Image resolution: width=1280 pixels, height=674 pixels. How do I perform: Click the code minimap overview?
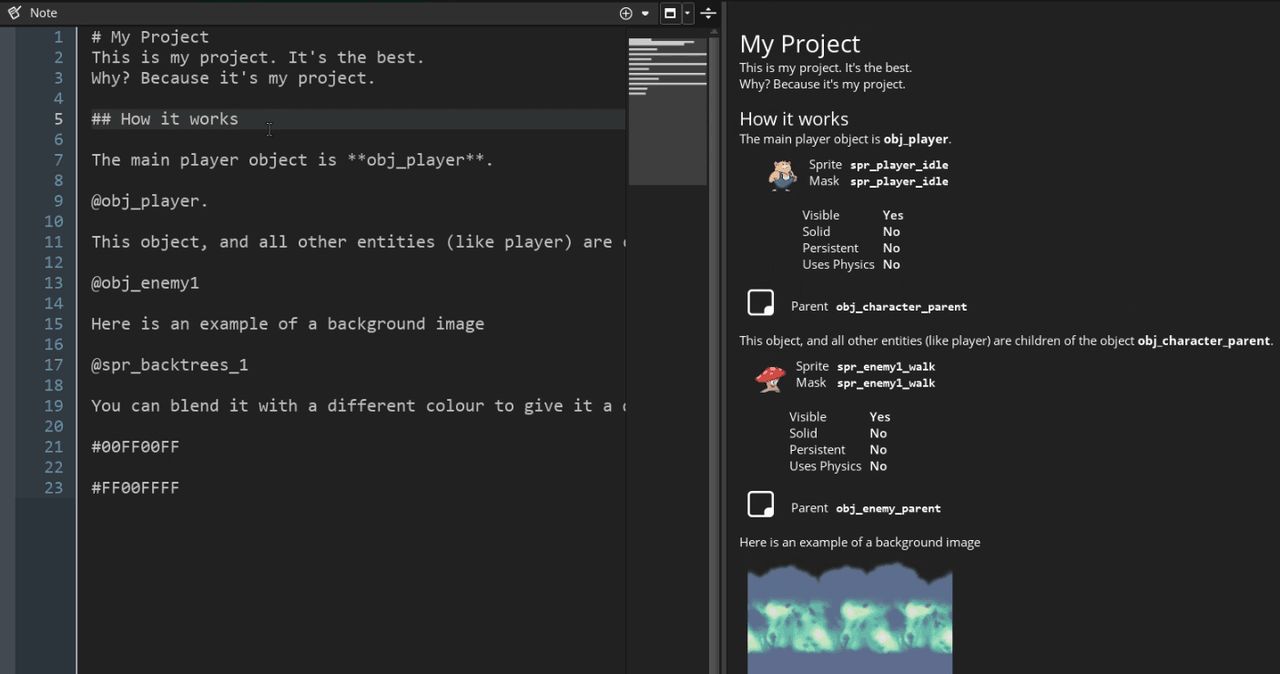click(667, 110)
